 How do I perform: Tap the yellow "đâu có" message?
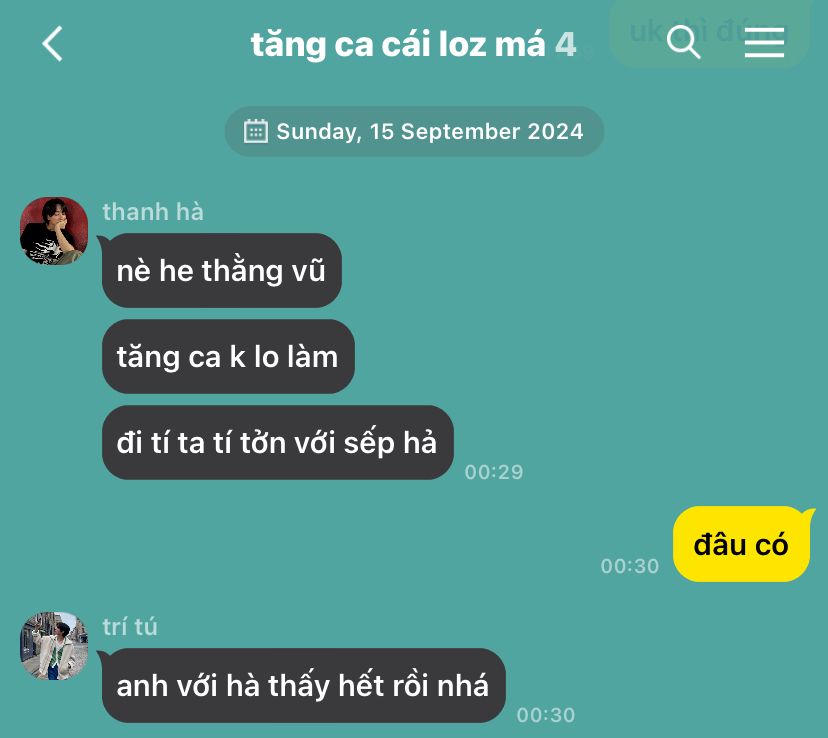pyautogui.click(x=741, y=544)
